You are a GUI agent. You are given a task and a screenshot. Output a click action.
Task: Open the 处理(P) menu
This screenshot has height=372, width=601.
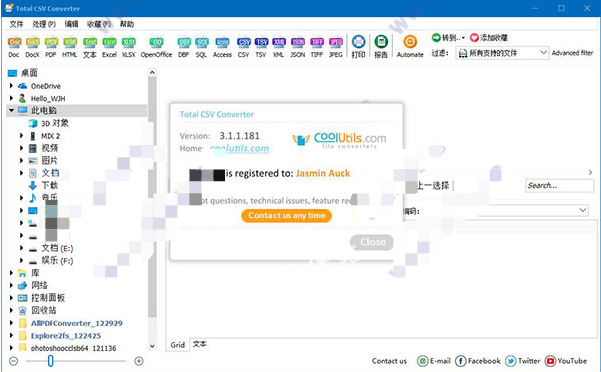pos(44,24)
